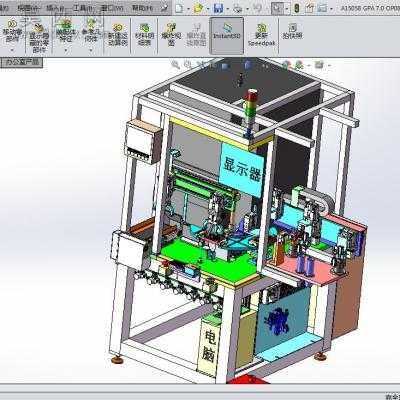Create a new document with the New icon

(179, 8)
